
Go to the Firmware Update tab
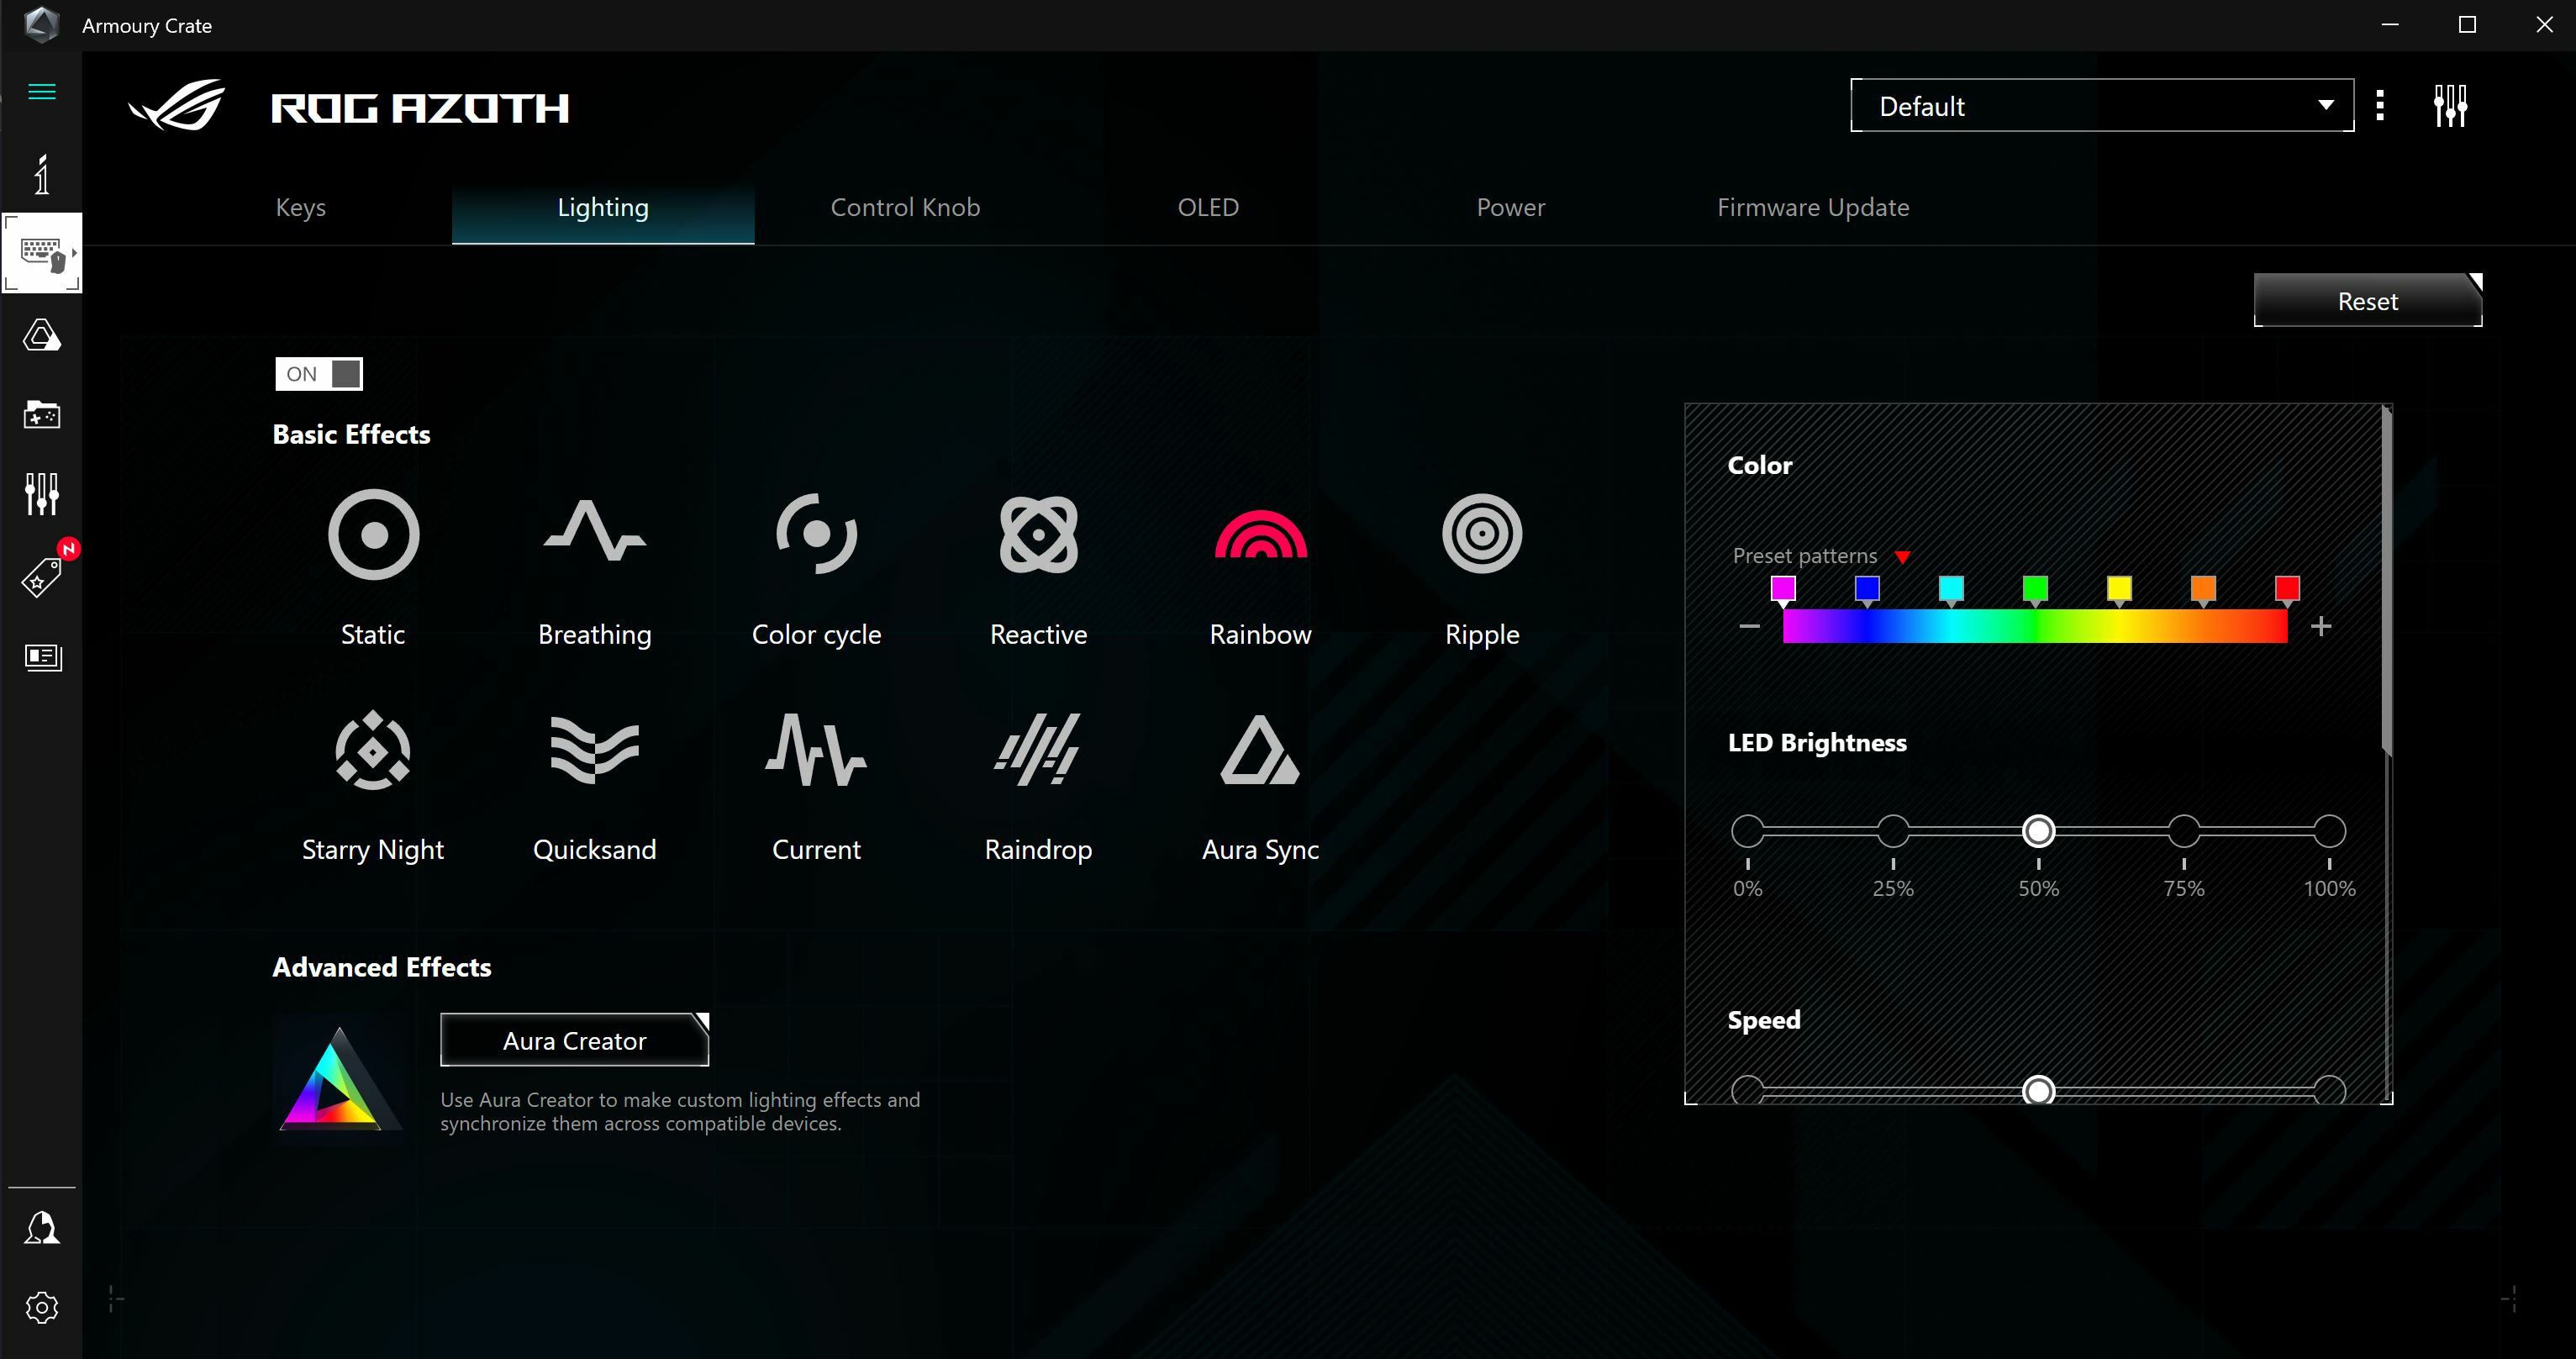coord(1812,207)
